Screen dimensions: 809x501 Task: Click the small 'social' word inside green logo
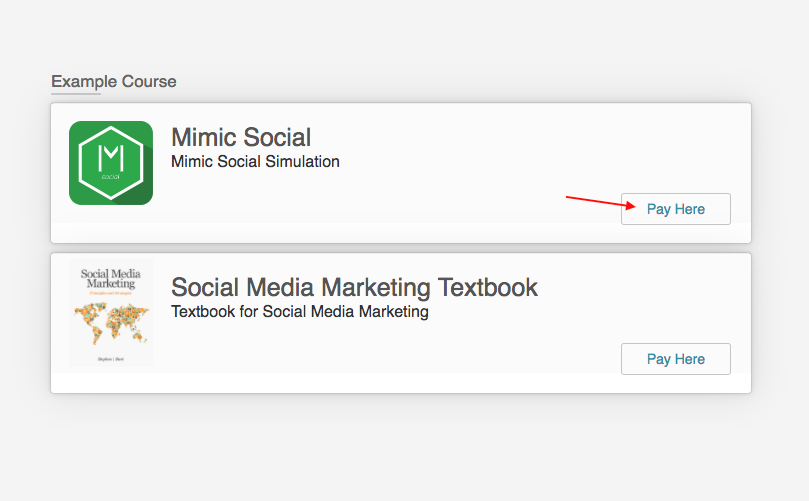pyautogui.click(x=111, y=178)
